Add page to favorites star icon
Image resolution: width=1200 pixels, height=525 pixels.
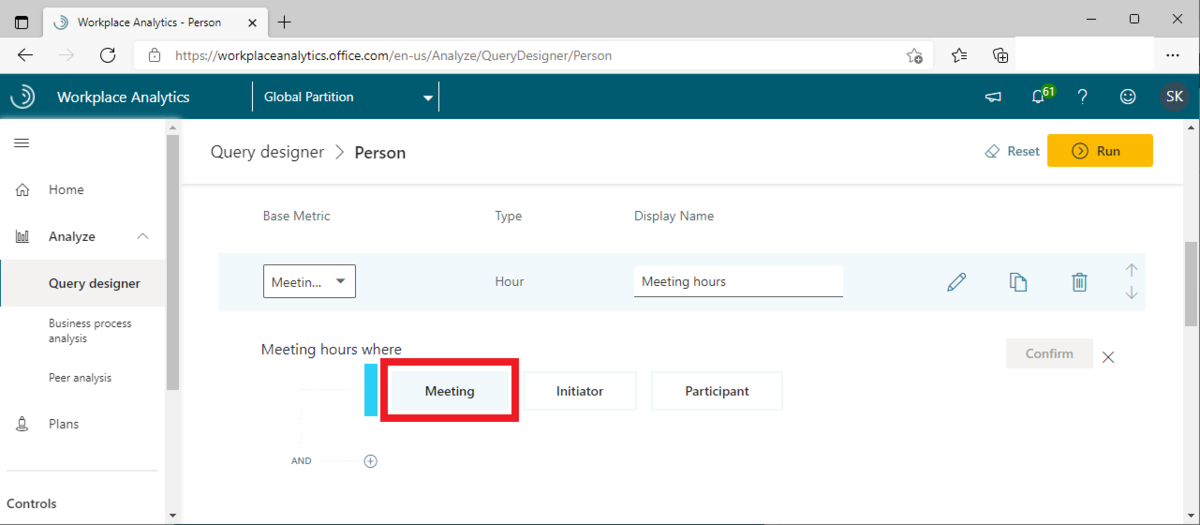tap(914, 56)
